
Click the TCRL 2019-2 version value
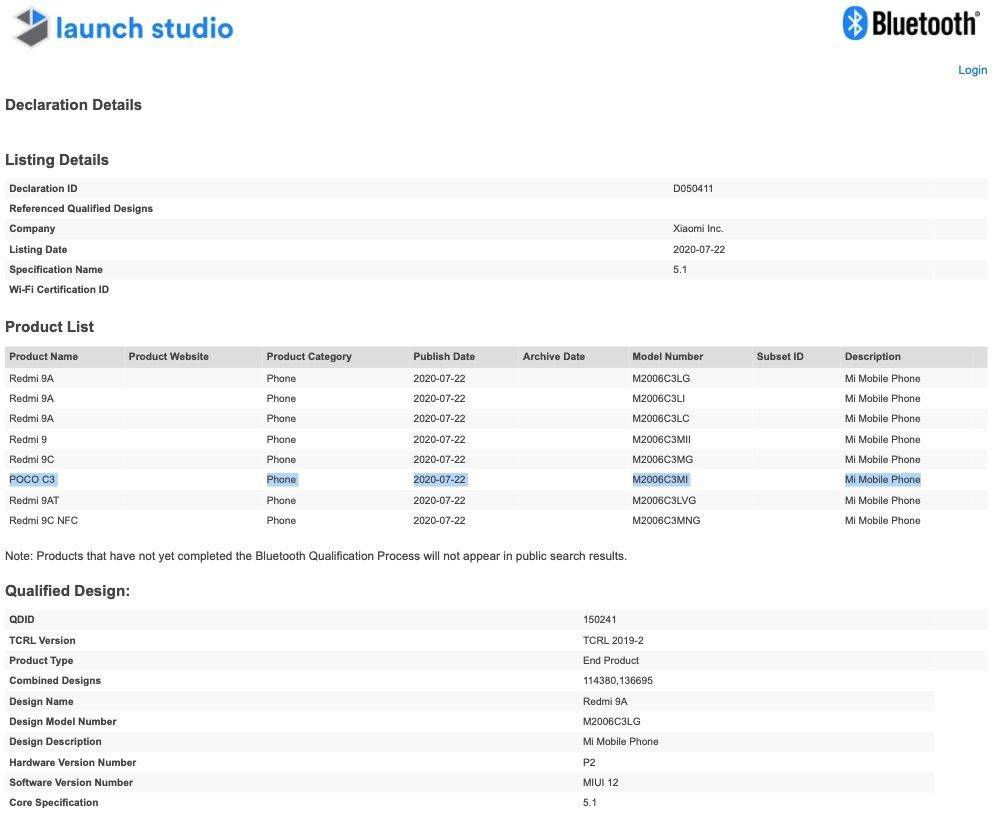(613, 641)
